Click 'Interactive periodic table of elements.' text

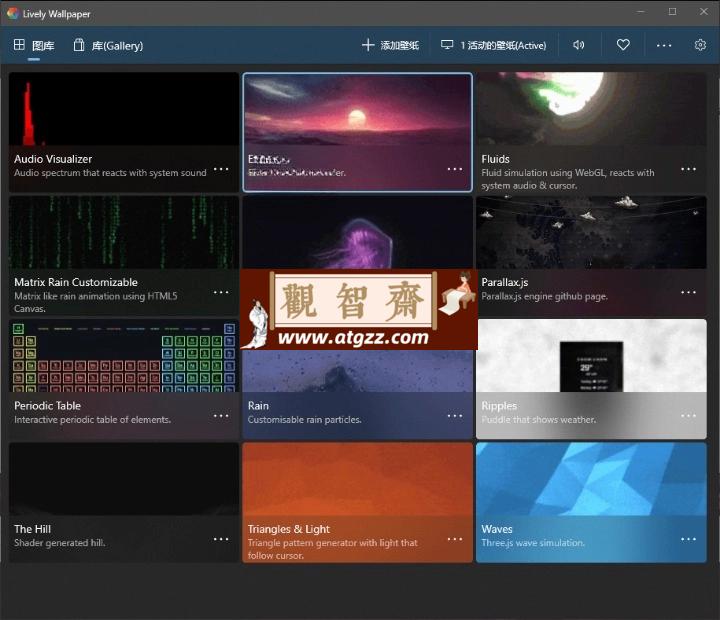[92, 419]
